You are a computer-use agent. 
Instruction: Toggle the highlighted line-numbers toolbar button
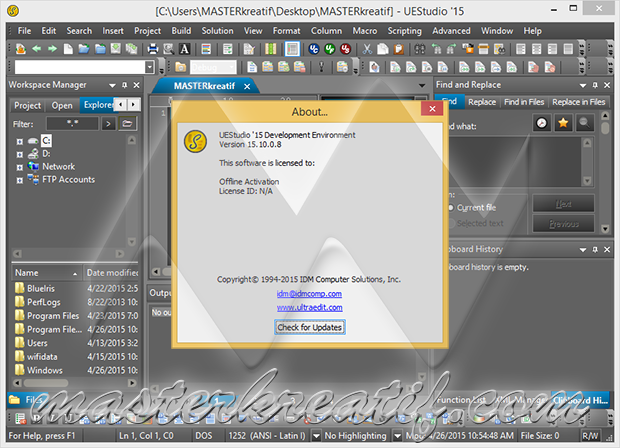(x=292, y=49)
